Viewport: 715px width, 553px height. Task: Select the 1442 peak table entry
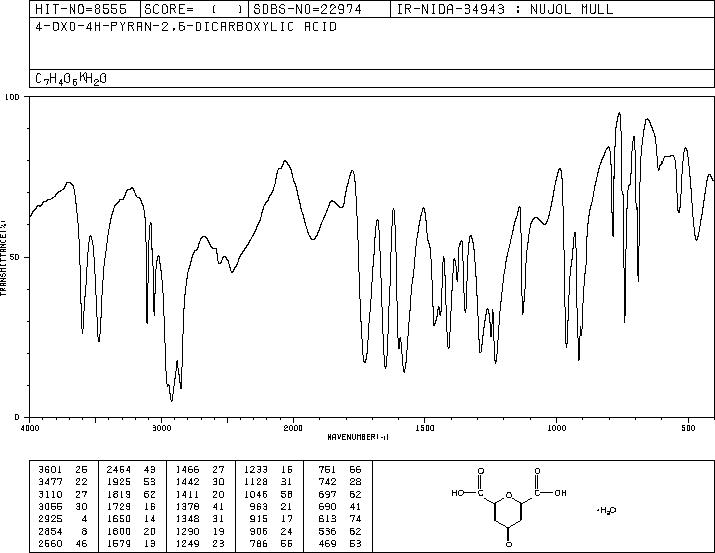click(200, 482)
